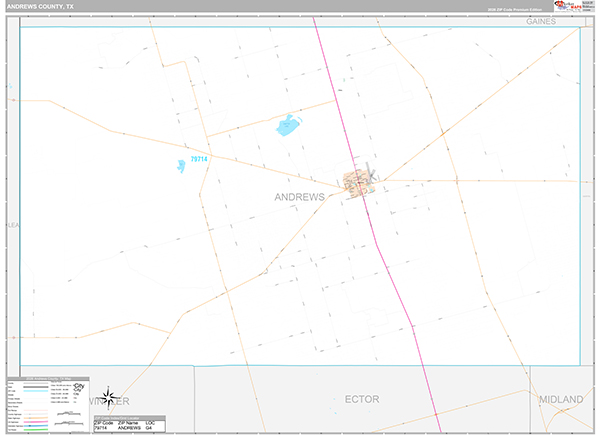This screenshot has height=435, width=600.
Task: Click the '2026 ZIP Code Premium Edition' subtitle
Action: (515, 10)
